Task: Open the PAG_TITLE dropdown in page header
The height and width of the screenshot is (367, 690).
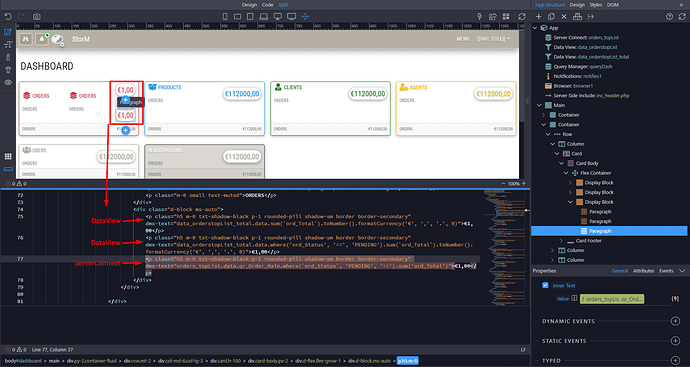Action: pyautogui.click(x=493, y=39)
